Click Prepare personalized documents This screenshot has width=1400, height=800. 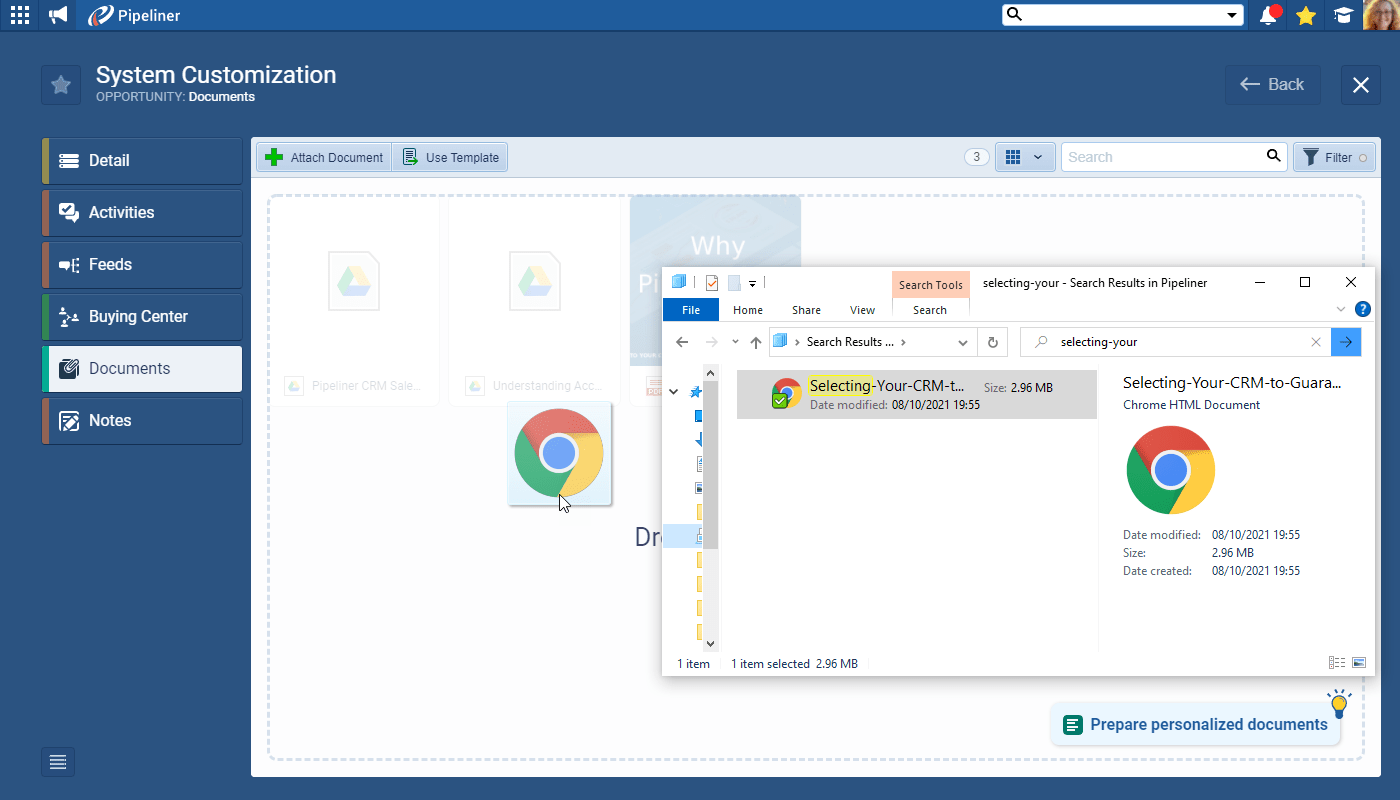tap(1196, 724)
